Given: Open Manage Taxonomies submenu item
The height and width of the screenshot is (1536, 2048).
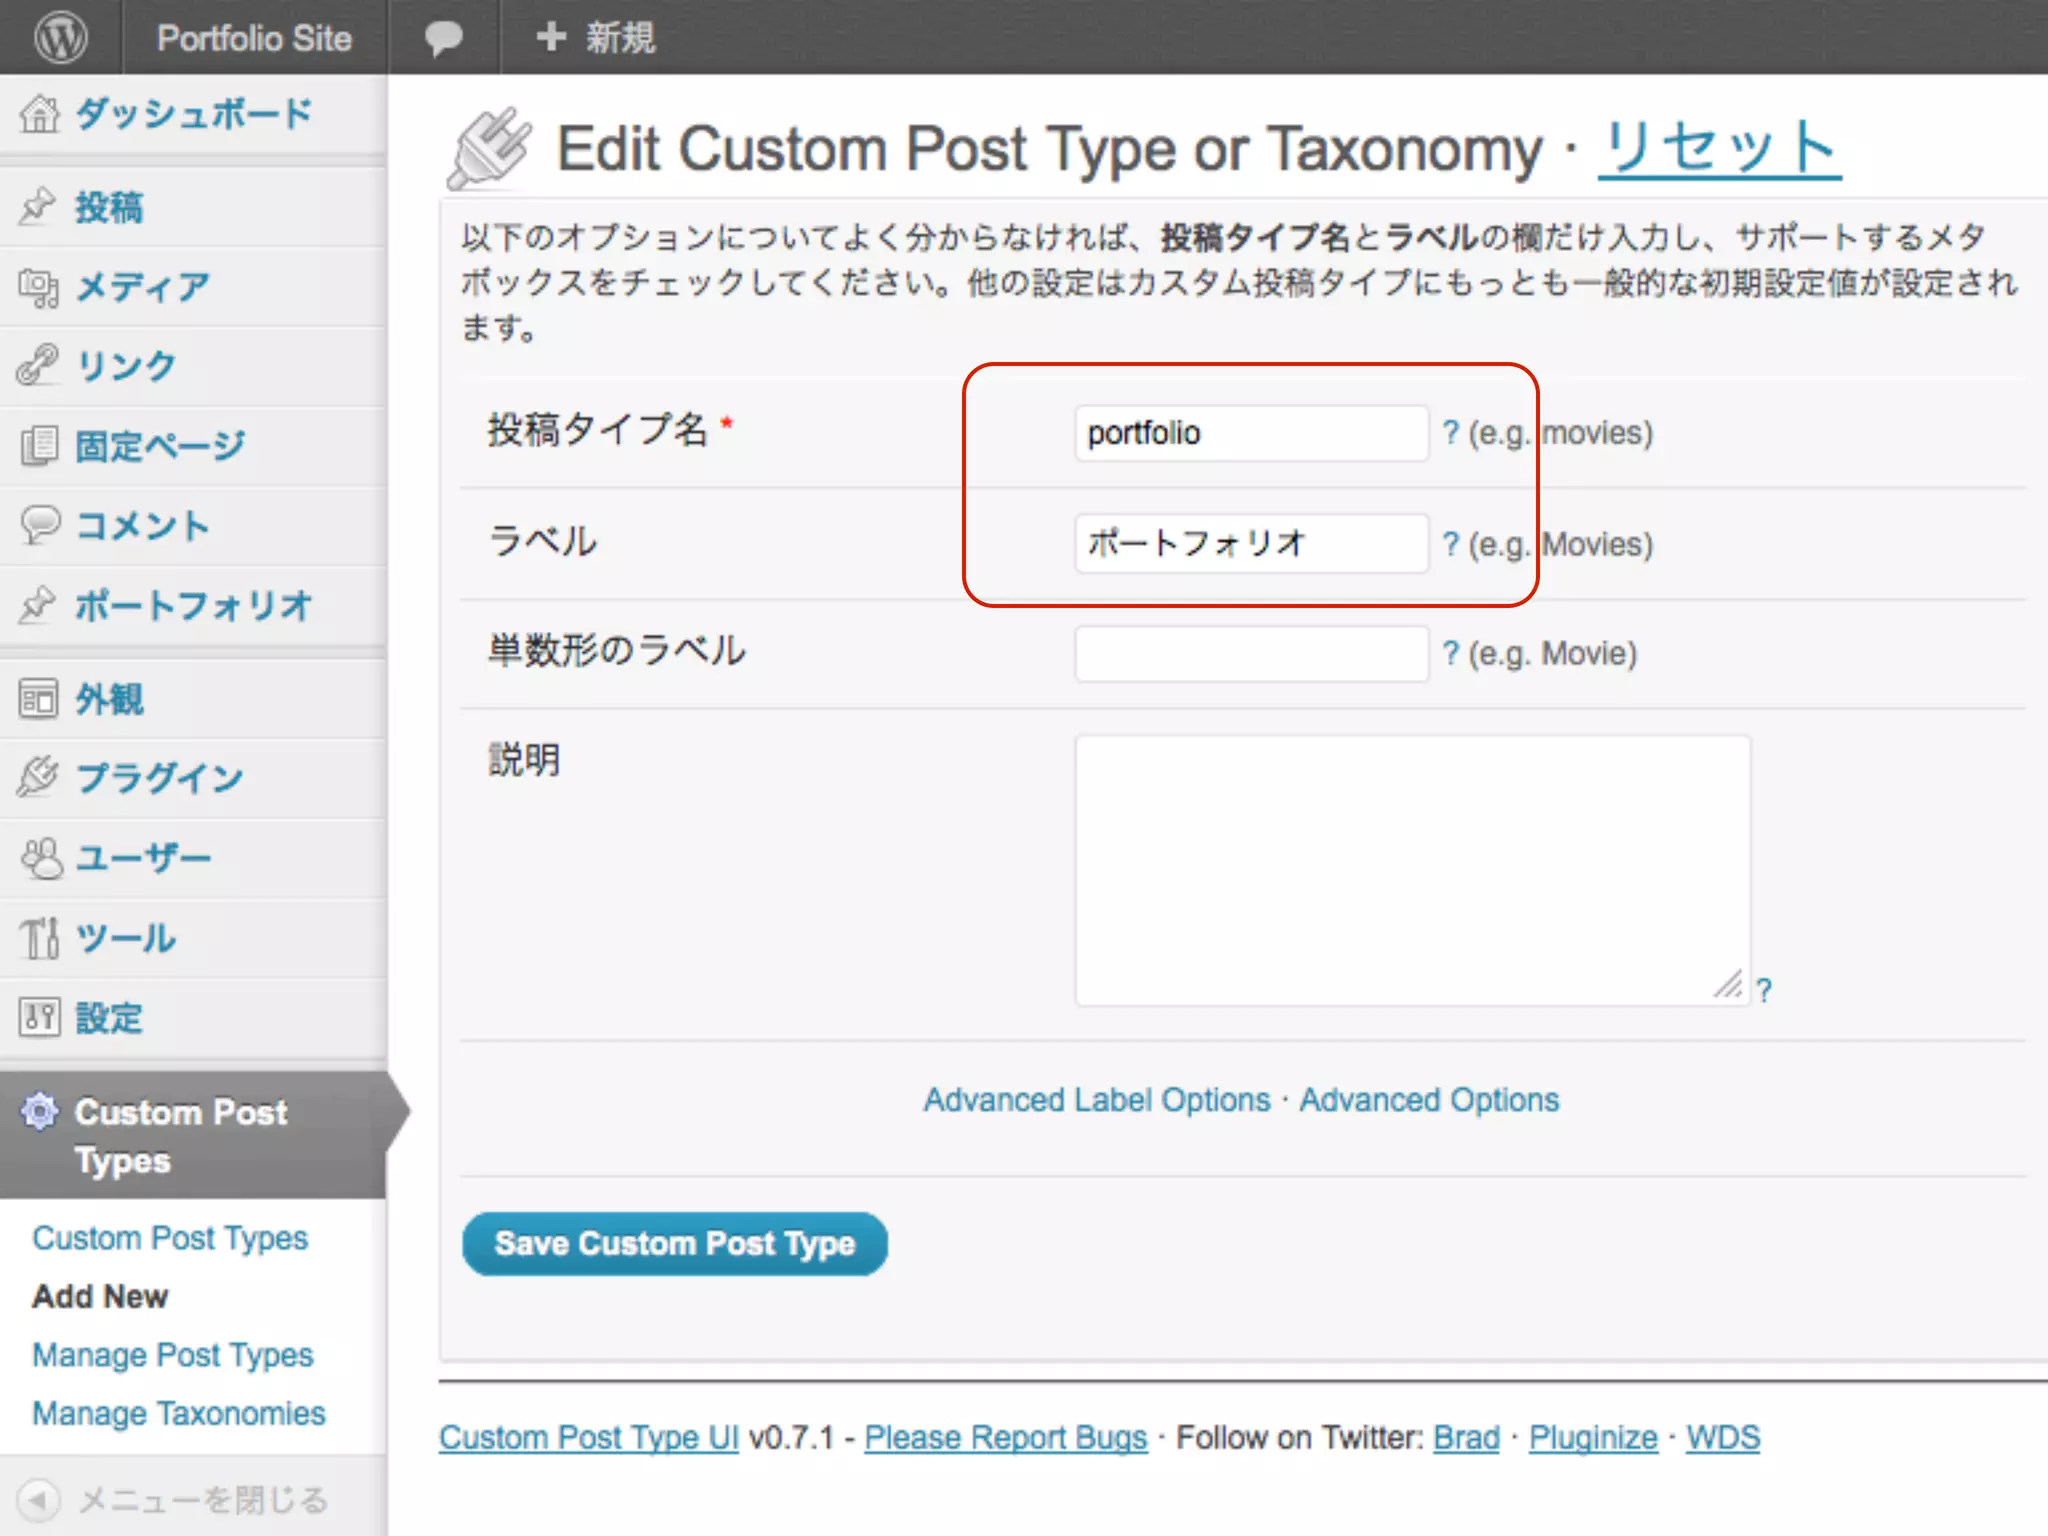Looking at the screenshot, I should pyautogui.click(x=178, y=1414).
